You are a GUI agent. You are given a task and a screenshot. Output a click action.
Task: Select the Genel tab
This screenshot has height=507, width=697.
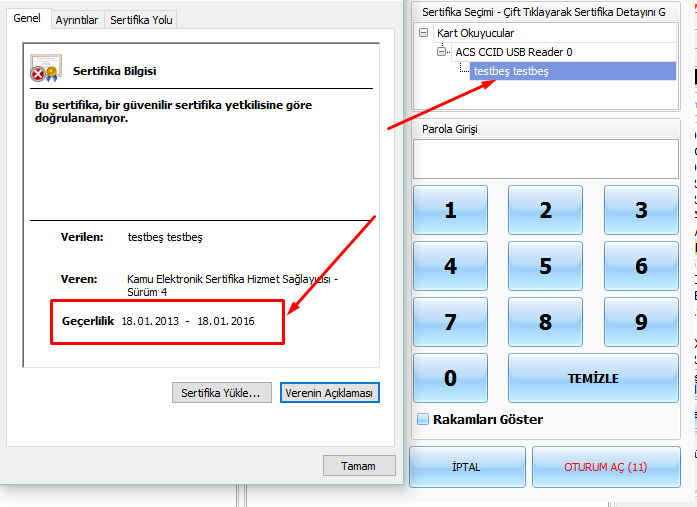pos(25,19)
